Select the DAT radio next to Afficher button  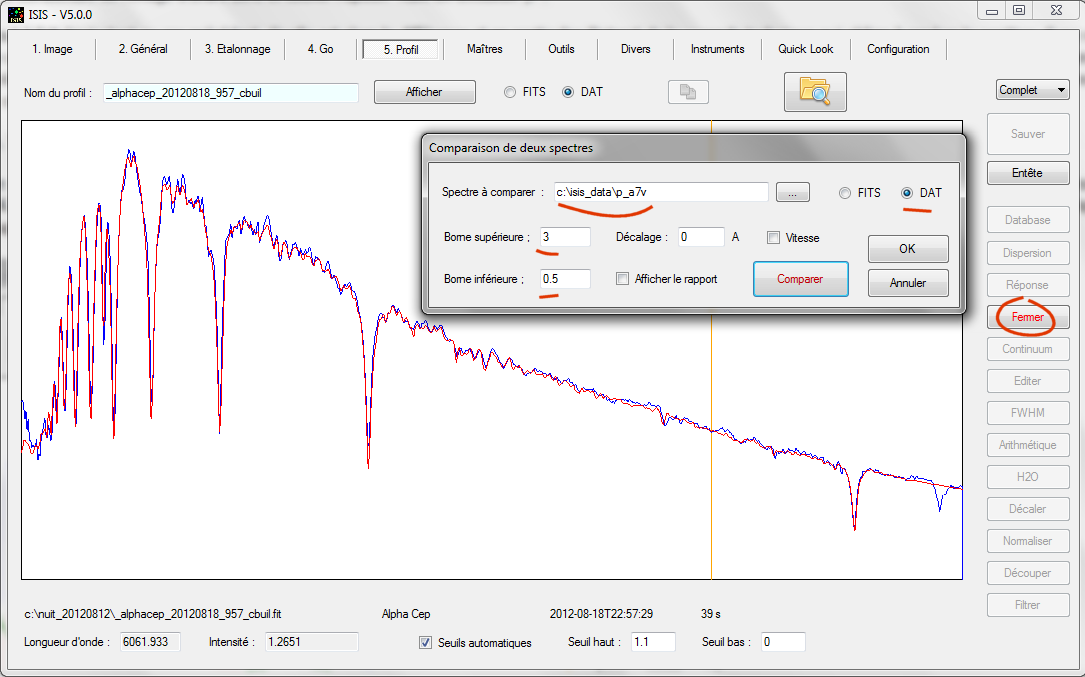568,92
